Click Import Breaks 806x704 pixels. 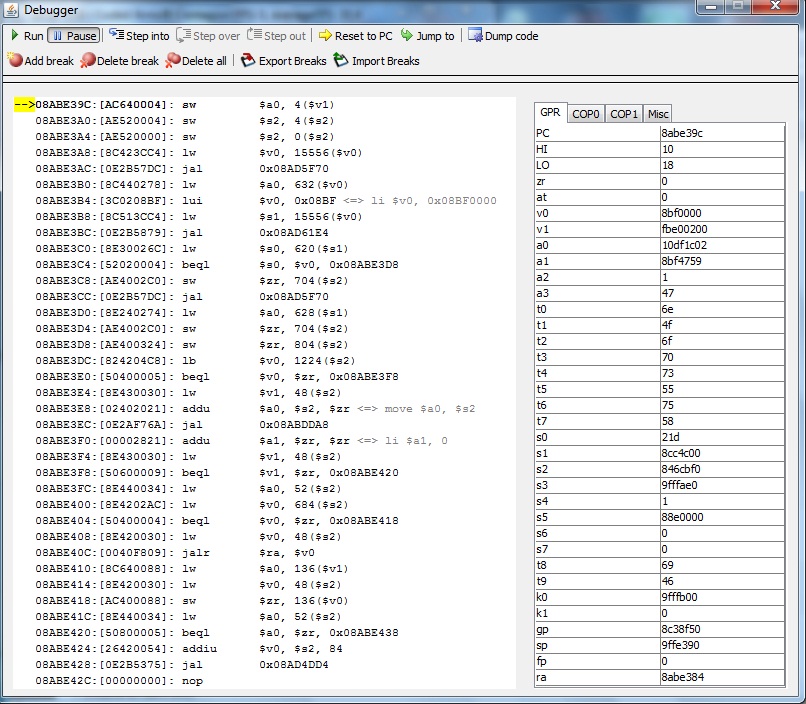coord(377,61)
